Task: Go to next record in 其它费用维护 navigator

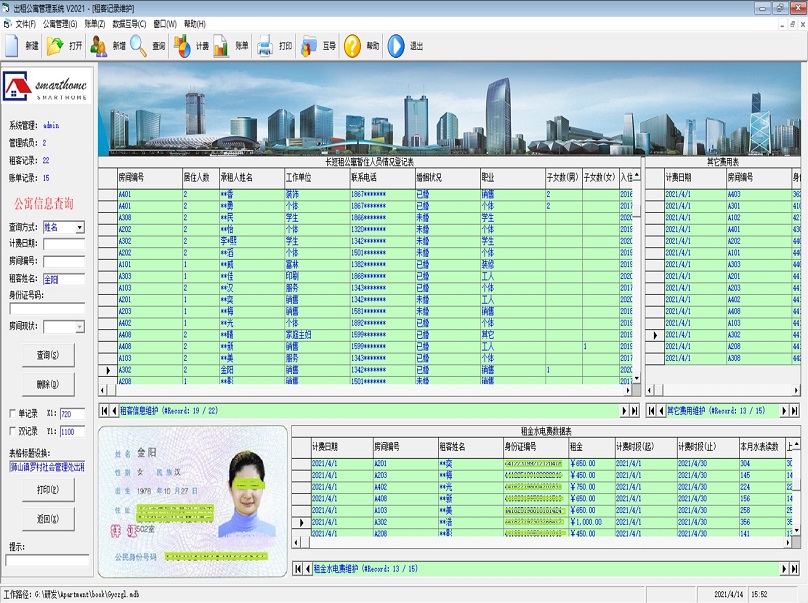Action: pyautogui.click(x=784, y=411)
